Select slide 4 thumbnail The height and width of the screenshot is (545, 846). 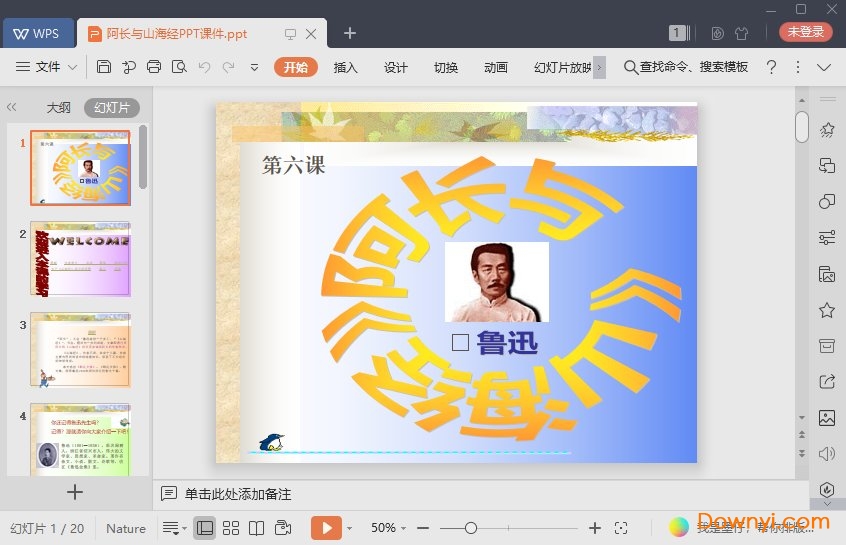80,439
